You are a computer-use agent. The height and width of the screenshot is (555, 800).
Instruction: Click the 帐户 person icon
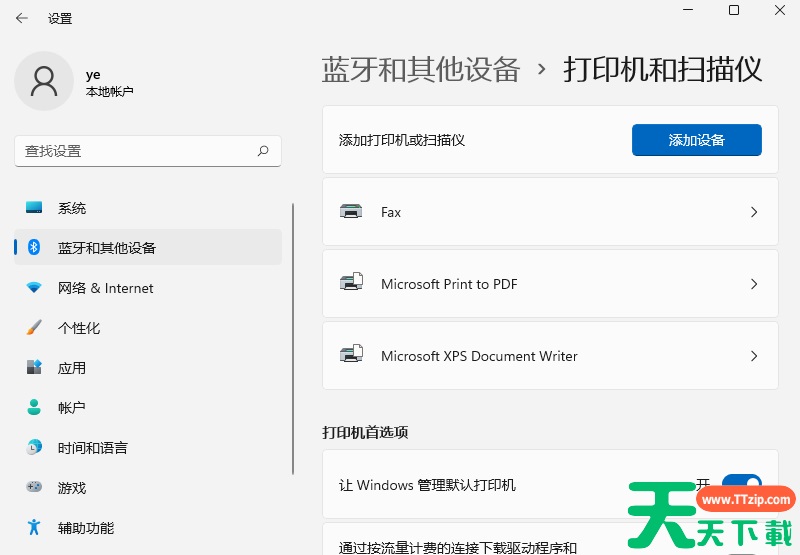[34, 407]
